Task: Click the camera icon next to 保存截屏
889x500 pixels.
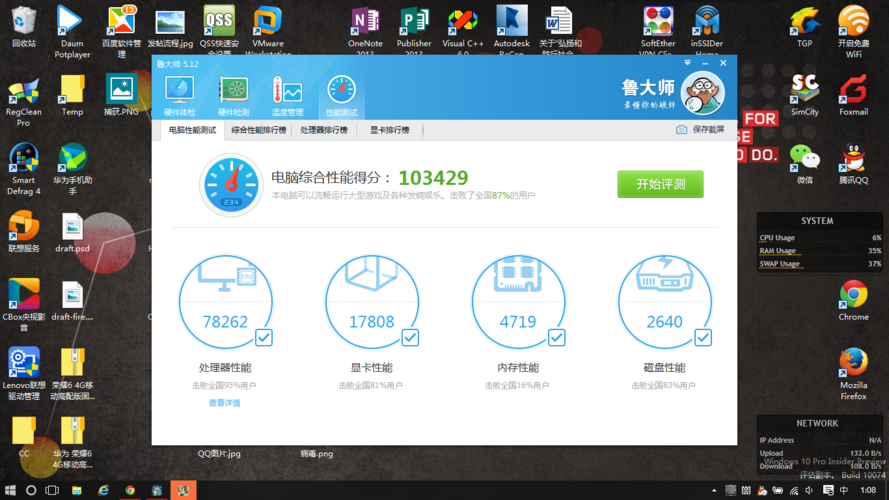Action: coord(681,130)
